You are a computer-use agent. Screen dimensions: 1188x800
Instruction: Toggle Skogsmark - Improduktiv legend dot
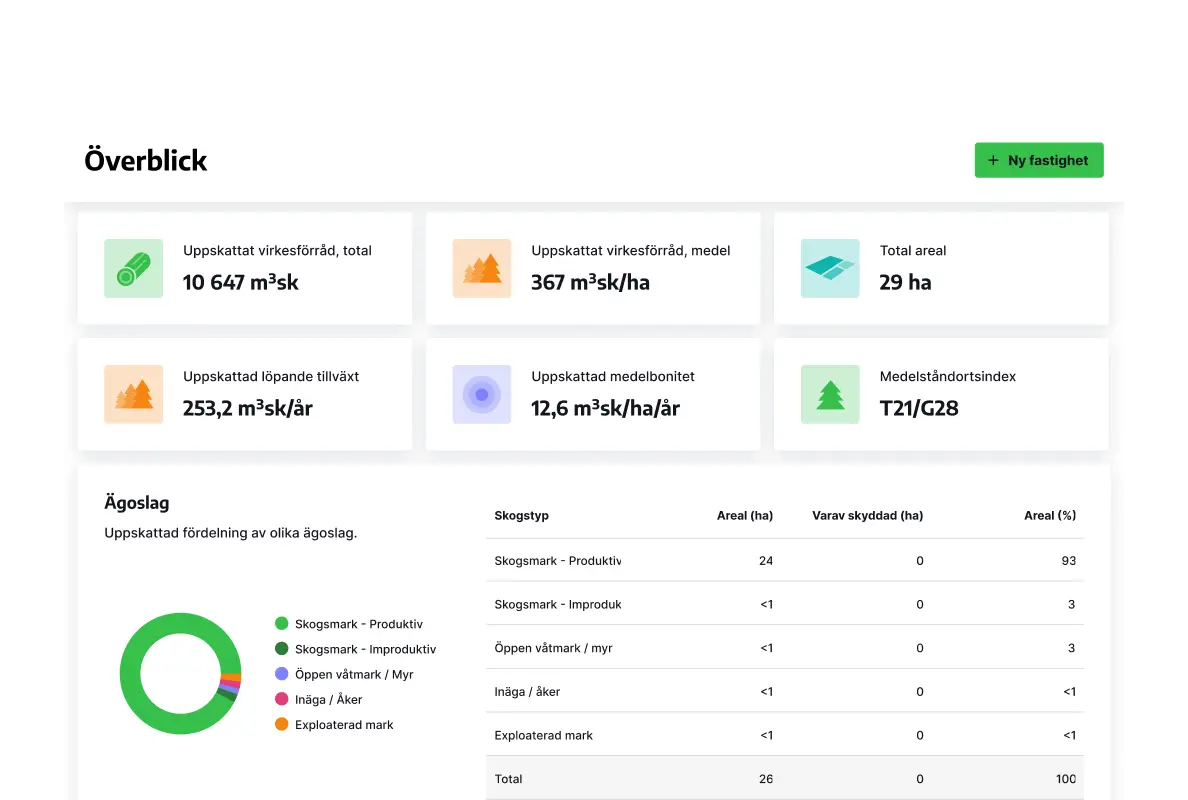pos(282,649)
